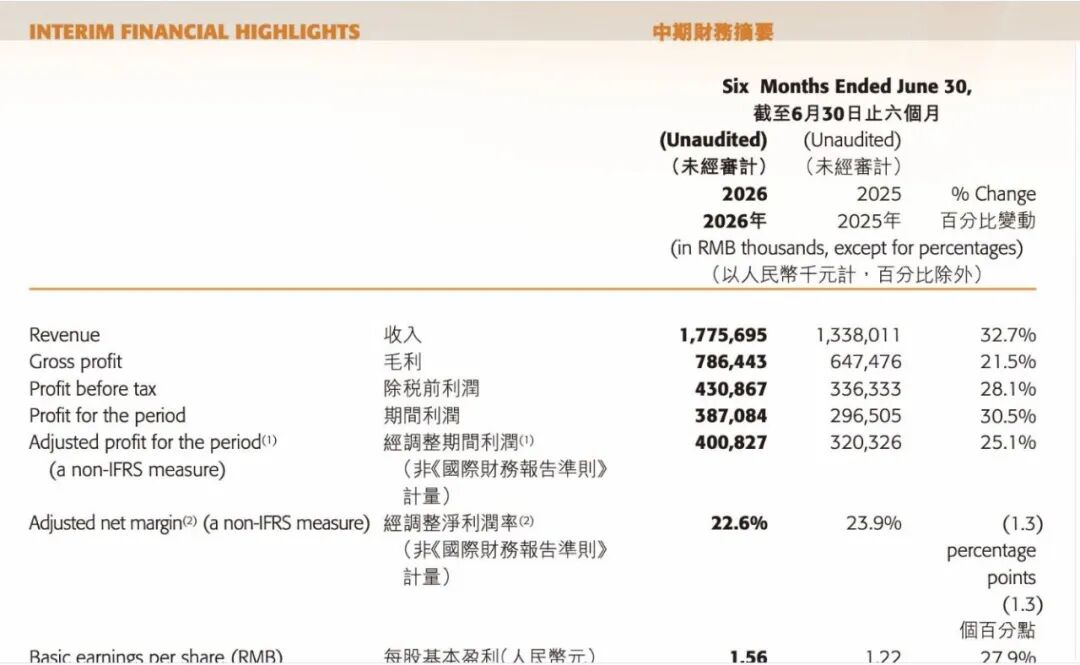Click the '30.5%' change value
1080x665 pixels.
coord(1008,416)
